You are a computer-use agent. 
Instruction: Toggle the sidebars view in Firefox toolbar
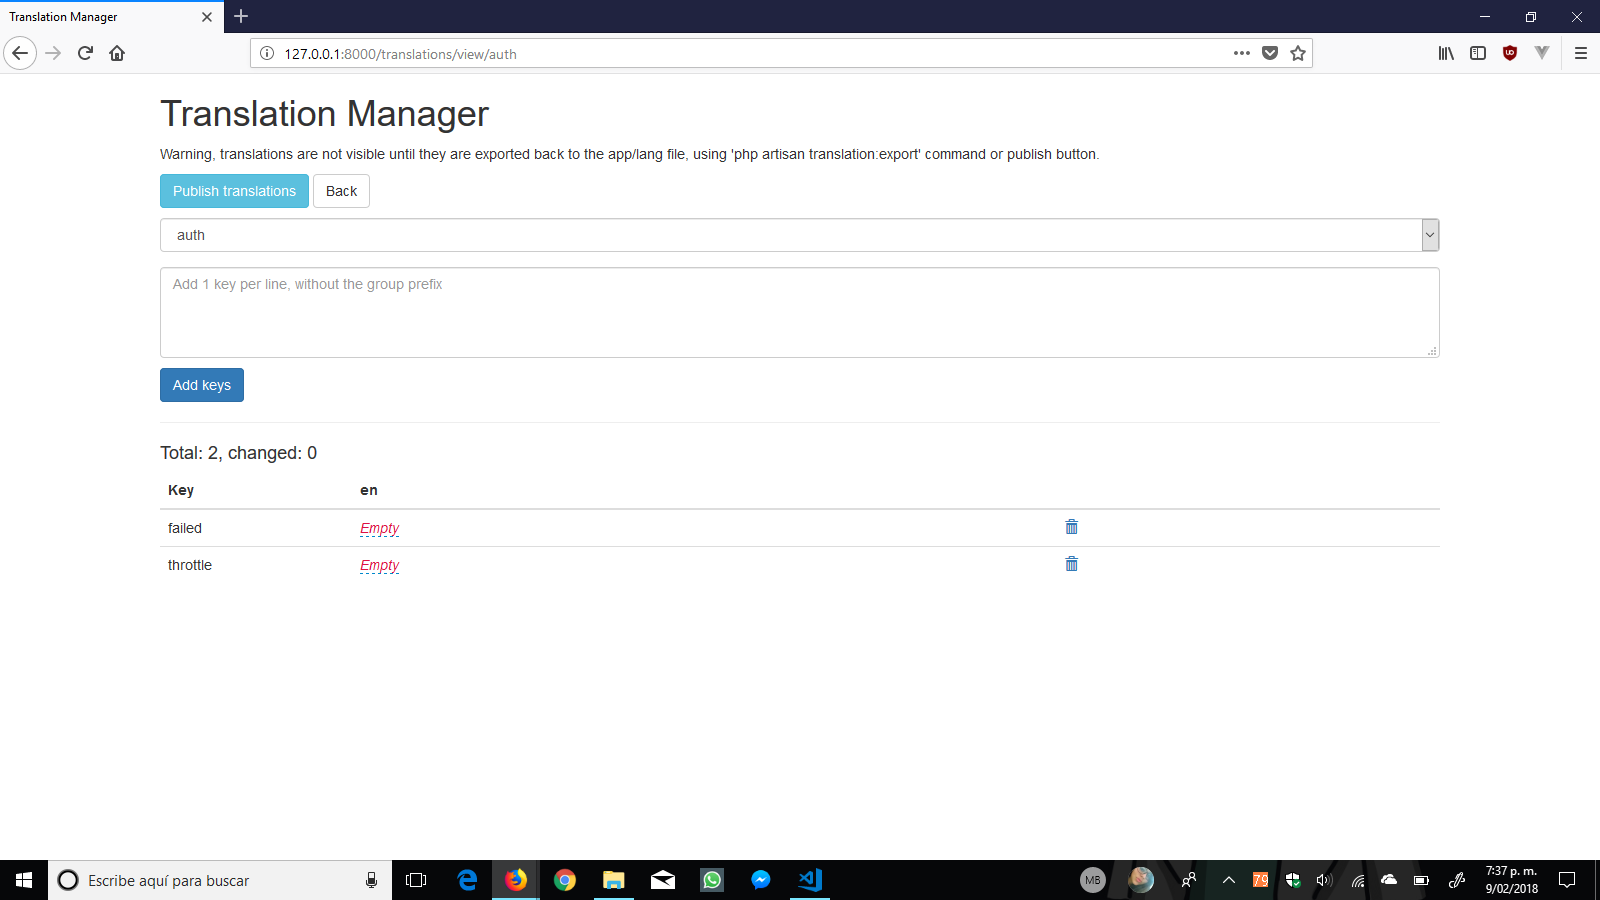[1477, 53]
